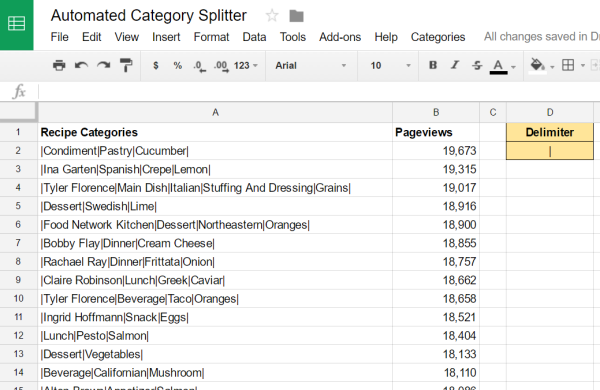This screenshot has height=390, width=600.
Task: Toggle italic formatting
Action: coord(455,65)
